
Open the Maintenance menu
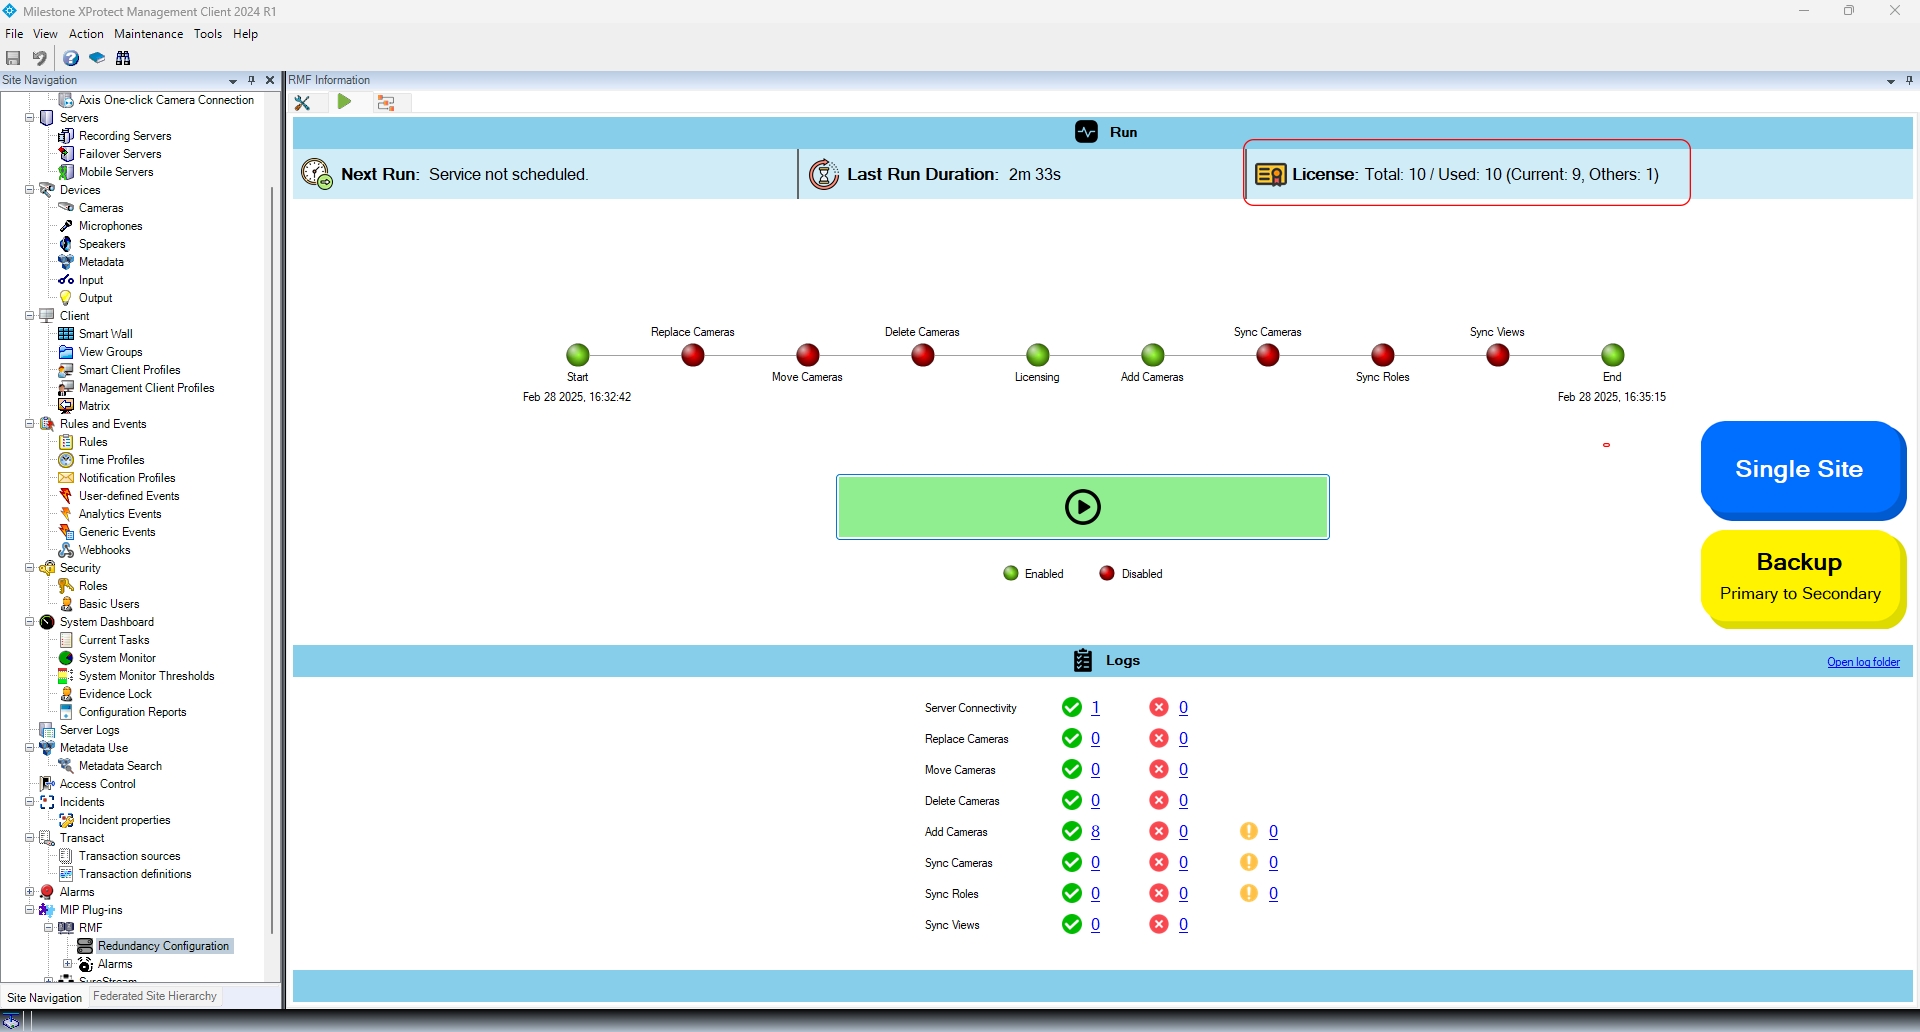148,34
